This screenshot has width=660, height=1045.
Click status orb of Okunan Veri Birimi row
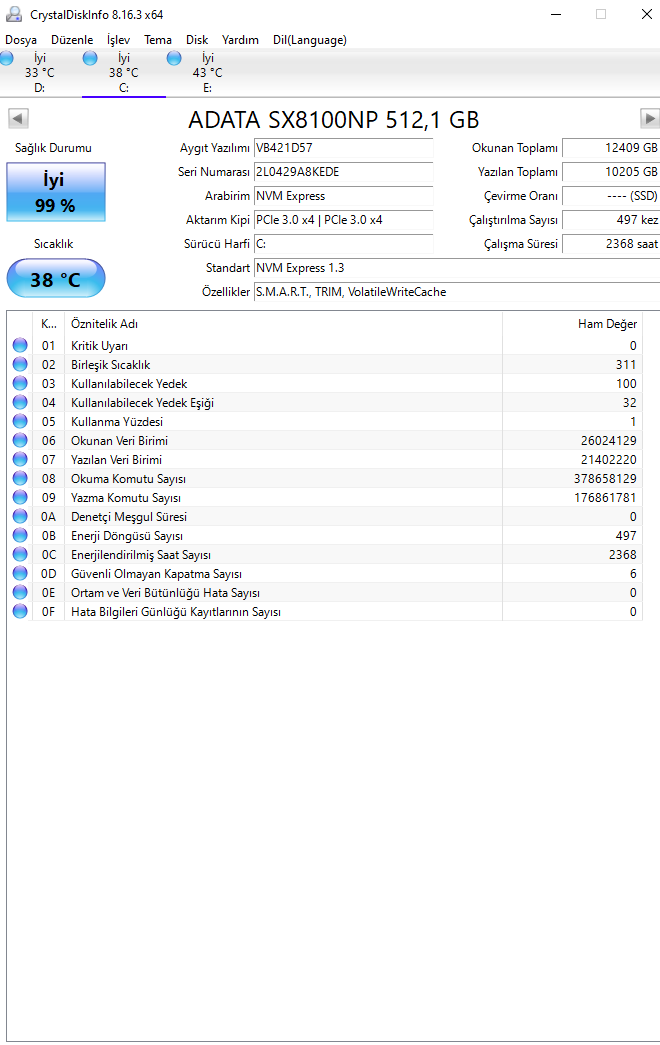coord(20,441)
